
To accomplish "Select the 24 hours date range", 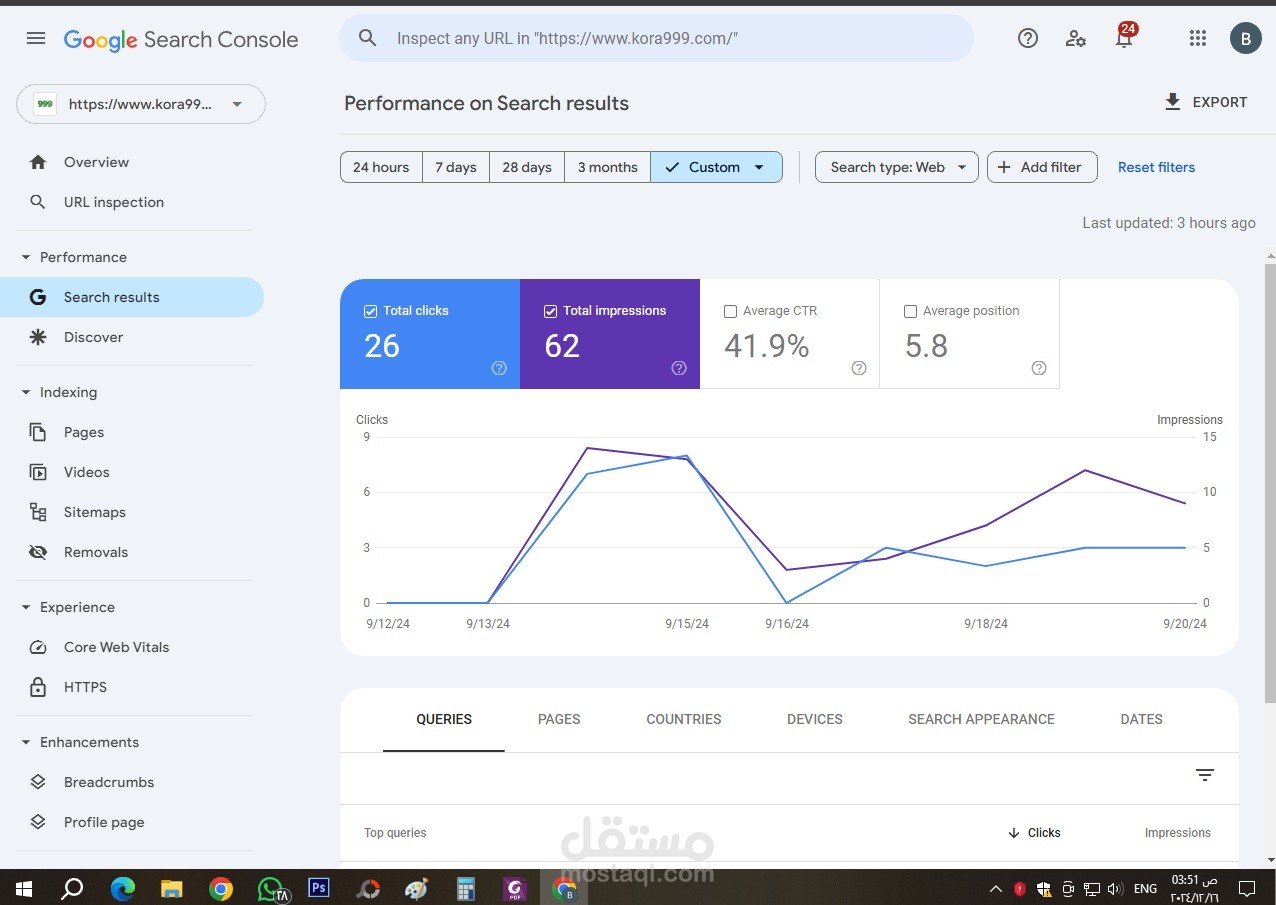I will coord(381,167).
